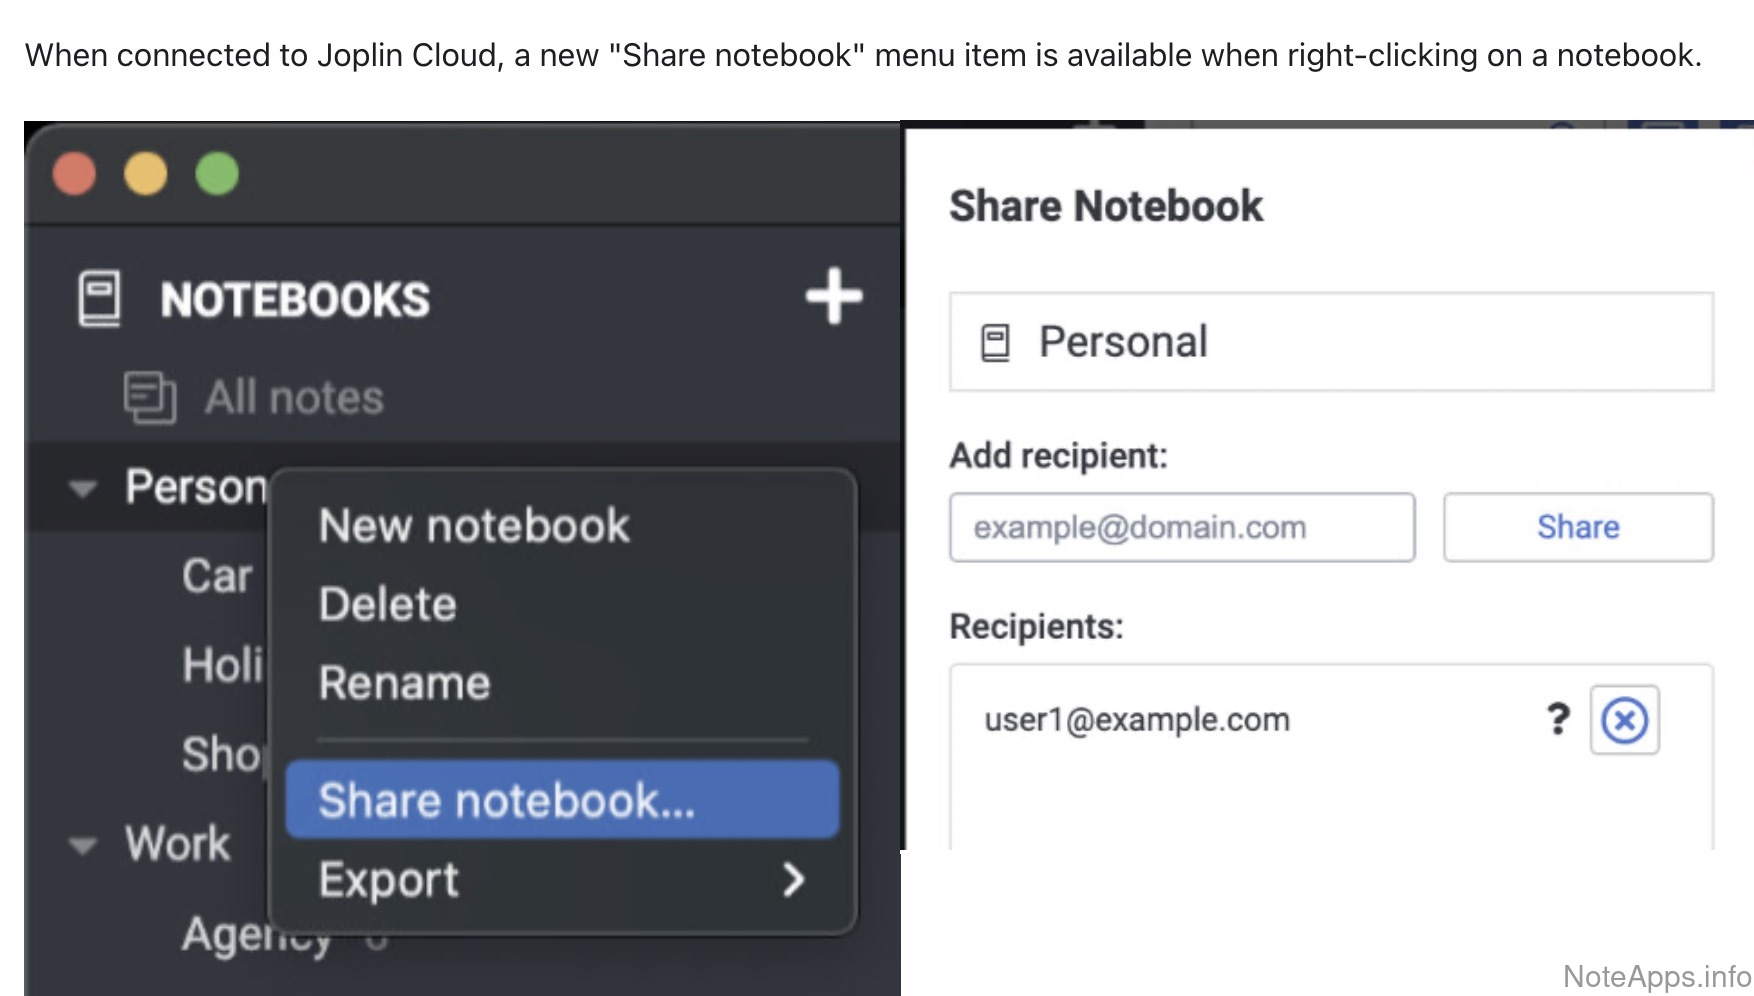The width and height of the screenshot is (1754, 996).
Task: Click the plus icon to add notebook
Action: click(834, 297)
